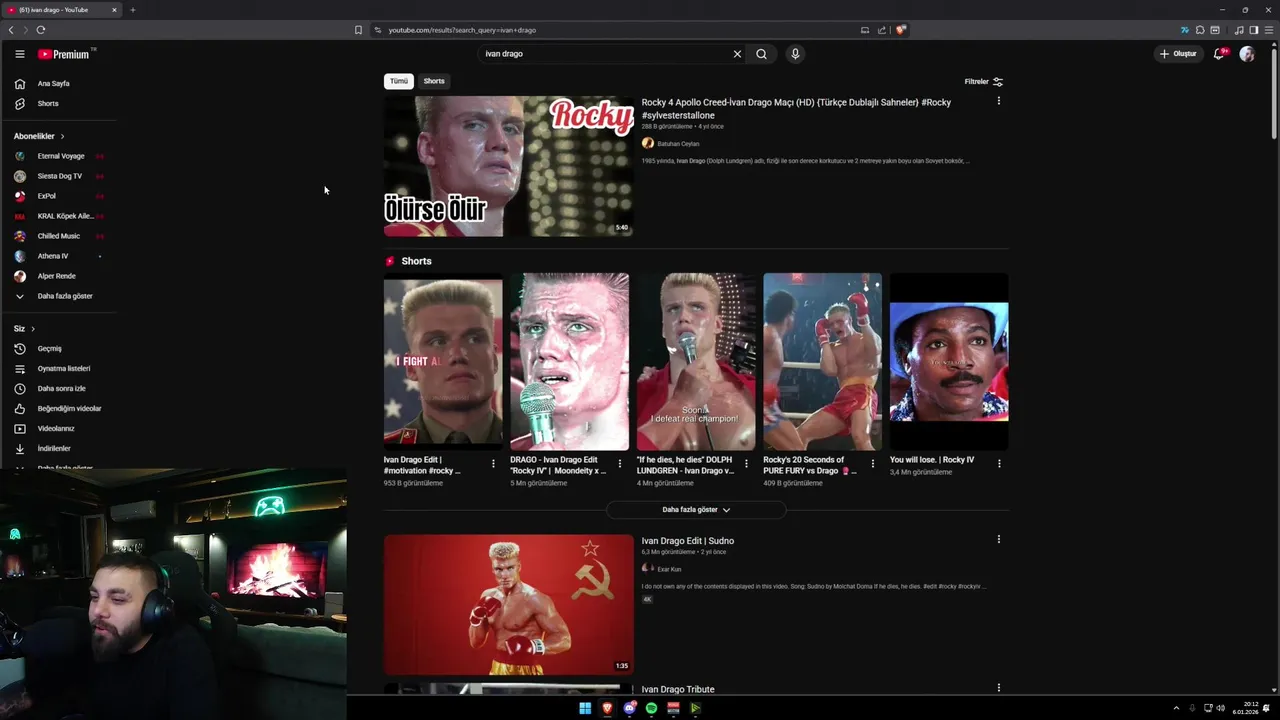Open the Eternal Voyage subscription

tap(60, 156)
